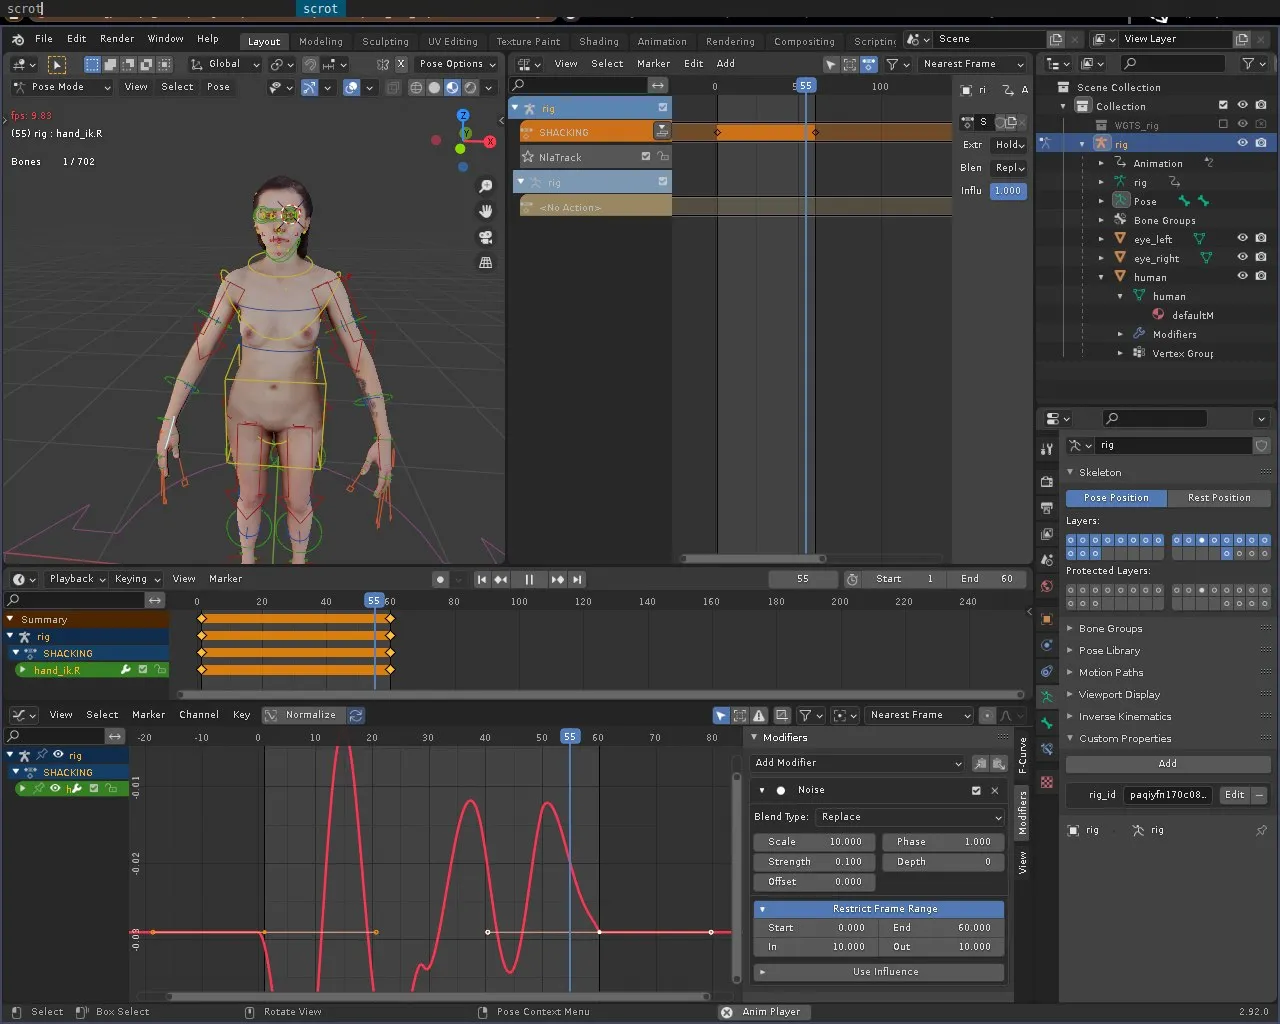Open the Render menu
Screen dimensions: 1280x1024
[117, 38]
